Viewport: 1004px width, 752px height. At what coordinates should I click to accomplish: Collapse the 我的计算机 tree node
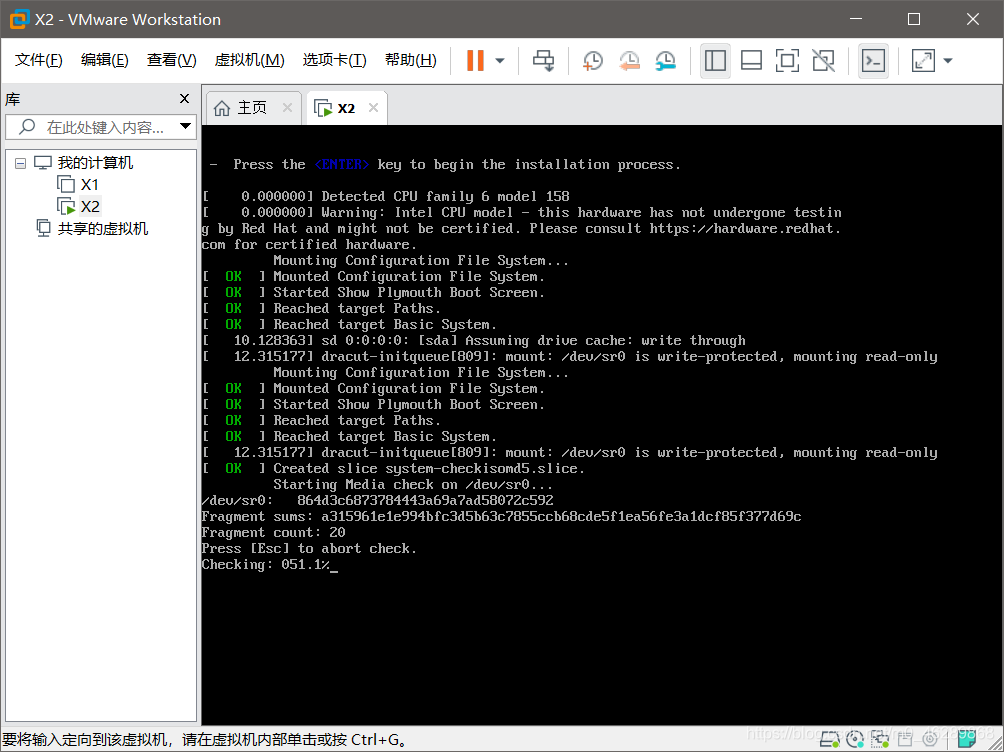tap(20, 163)
